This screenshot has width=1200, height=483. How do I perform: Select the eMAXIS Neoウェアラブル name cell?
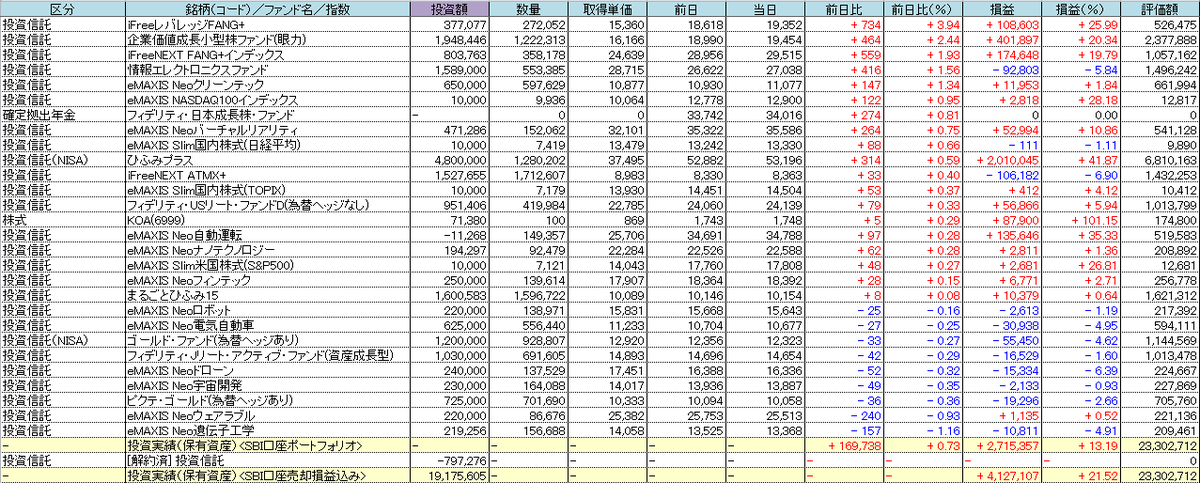pyautogui.click(x=268, y=415)
